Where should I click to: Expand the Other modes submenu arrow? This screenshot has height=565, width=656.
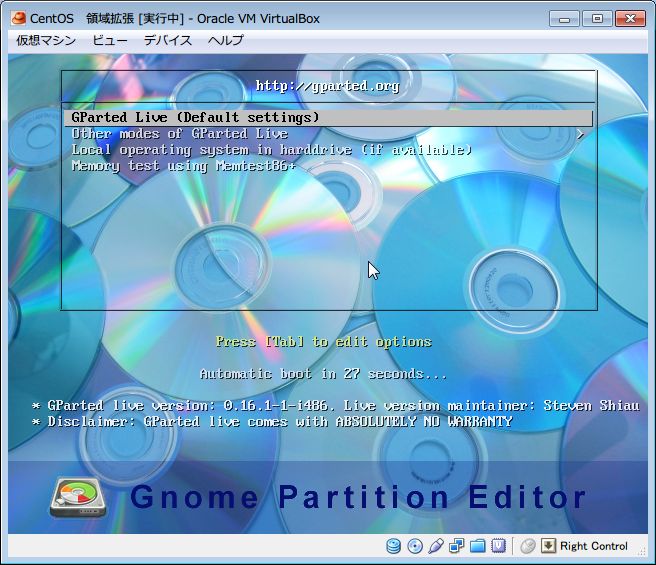[x=580, y=134]
